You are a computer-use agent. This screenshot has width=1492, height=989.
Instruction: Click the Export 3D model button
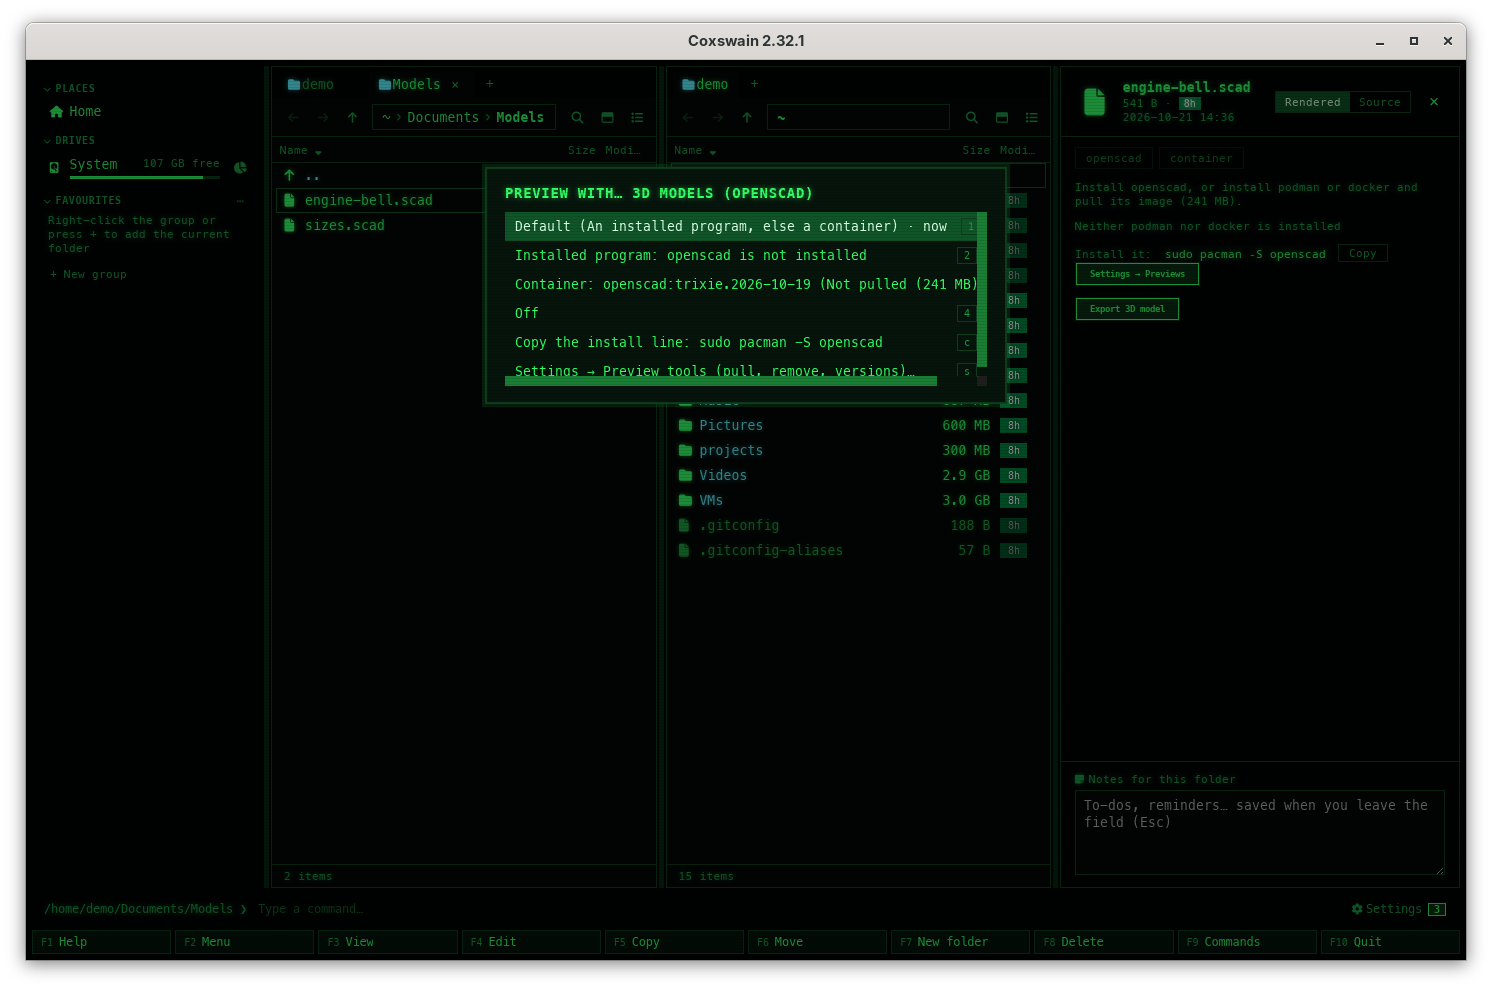1127,309
